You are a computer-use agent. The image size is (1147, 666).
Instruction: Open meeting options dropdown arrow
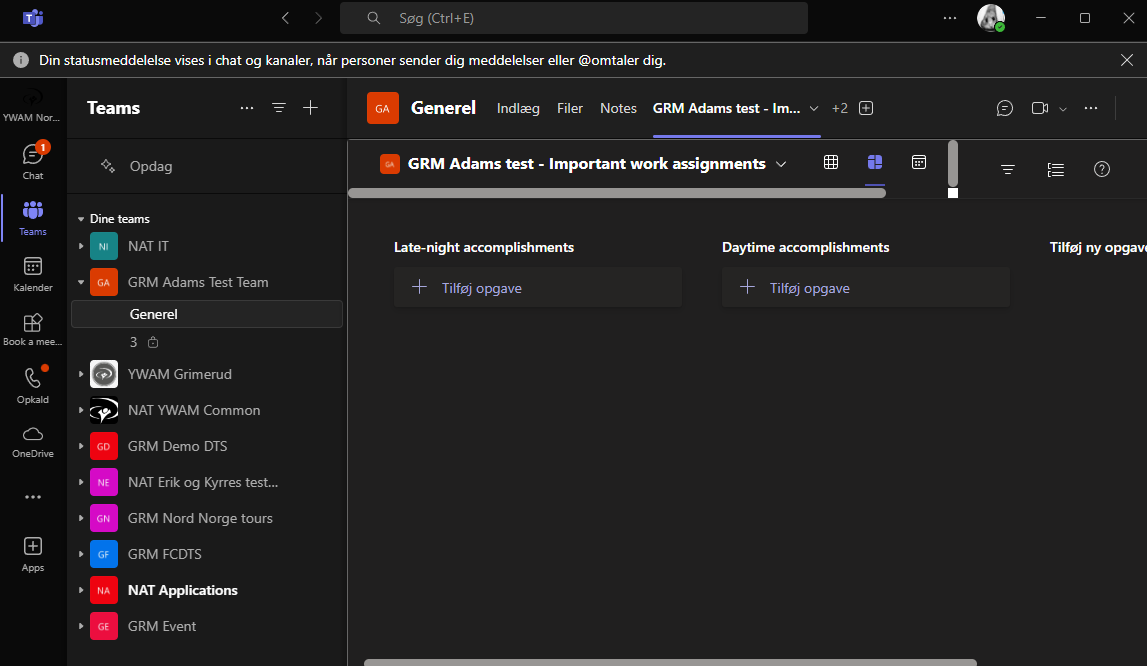pos(1063,109)
